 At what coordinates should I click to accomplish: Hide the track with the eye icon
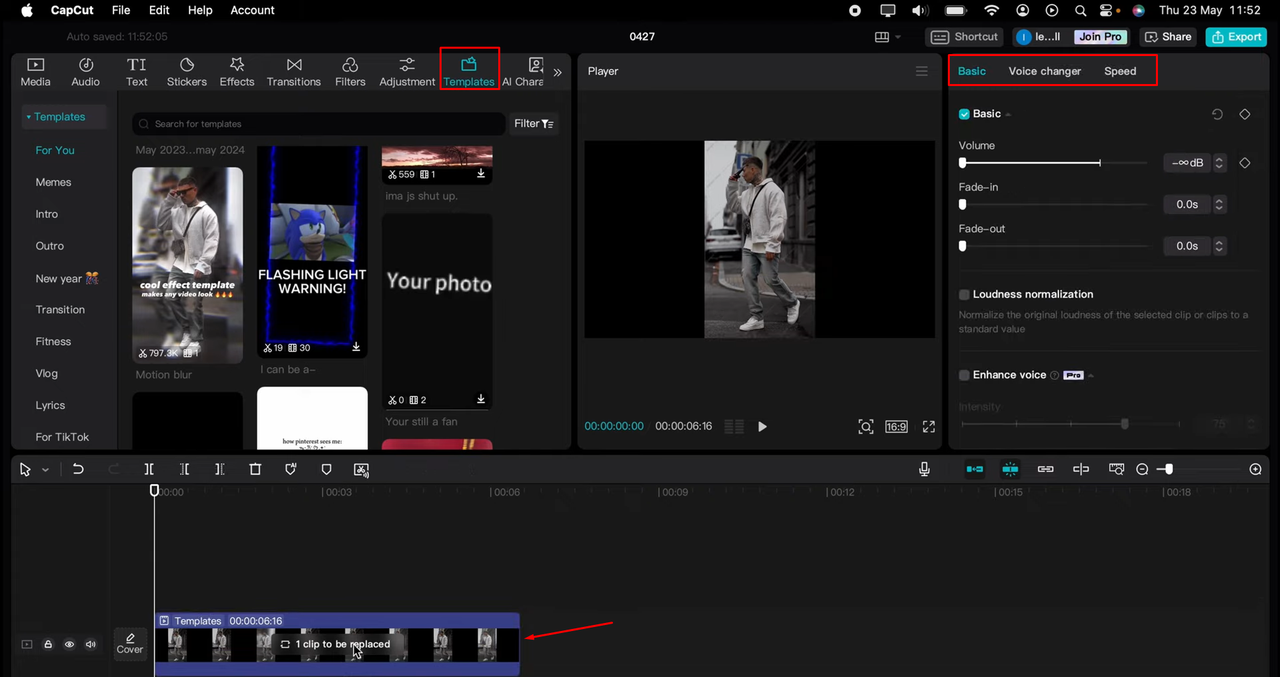[69, 644]
